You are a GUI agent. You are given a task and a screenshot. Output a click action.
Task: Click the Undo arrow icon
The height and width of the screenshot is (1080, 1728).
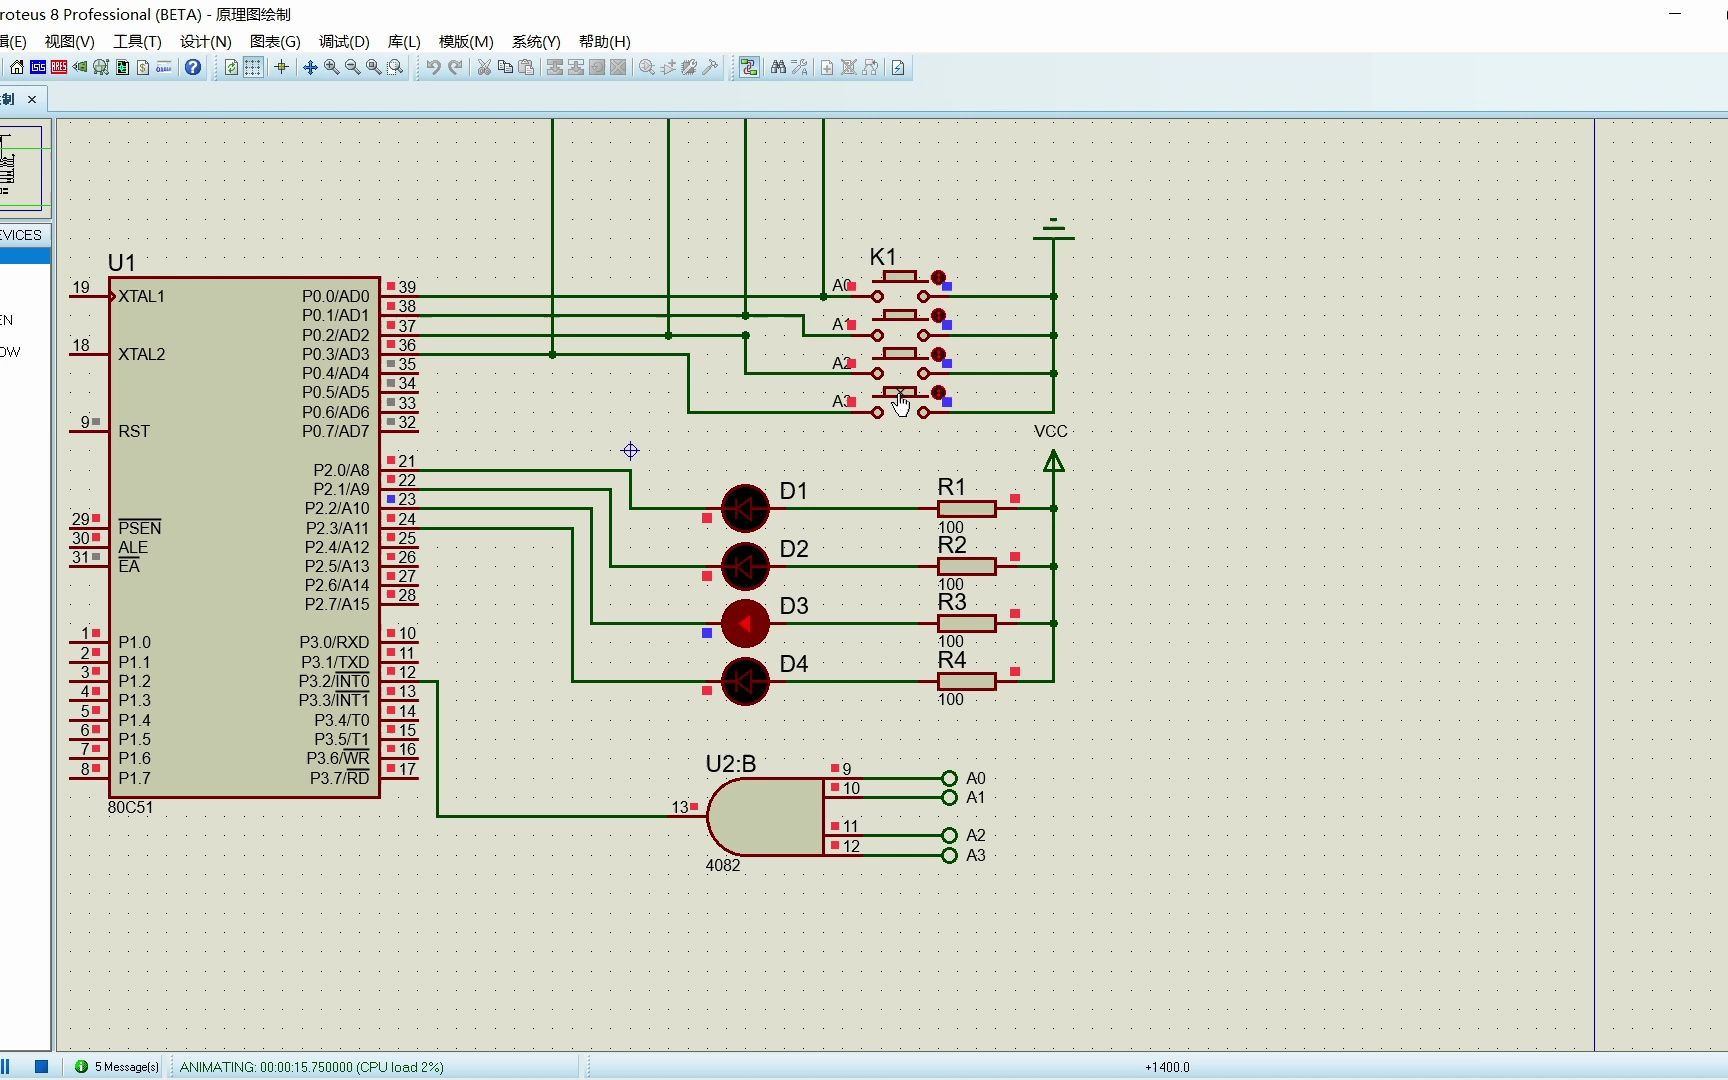tap(433, 67)
